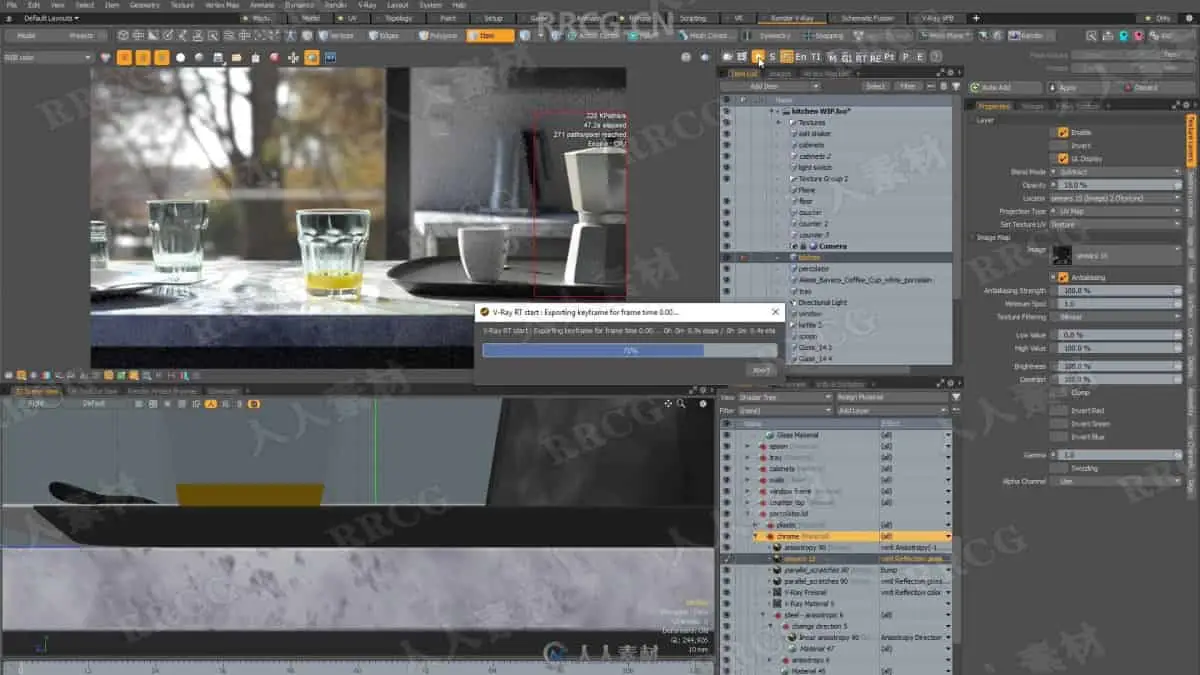Open the Geometry menu
Image resolution: width=1200 pixels, height=675 pixels.
(x=144, y=5)
